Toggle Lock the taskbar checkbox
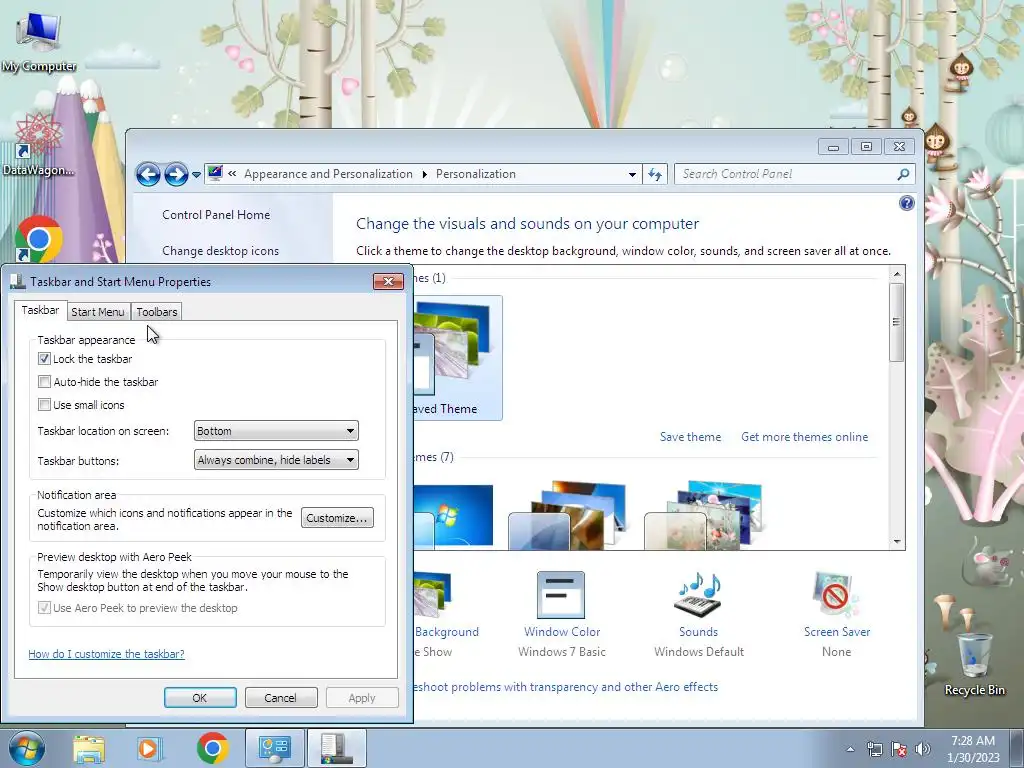The image size is (1024, 768). click(x=44, y=359)
